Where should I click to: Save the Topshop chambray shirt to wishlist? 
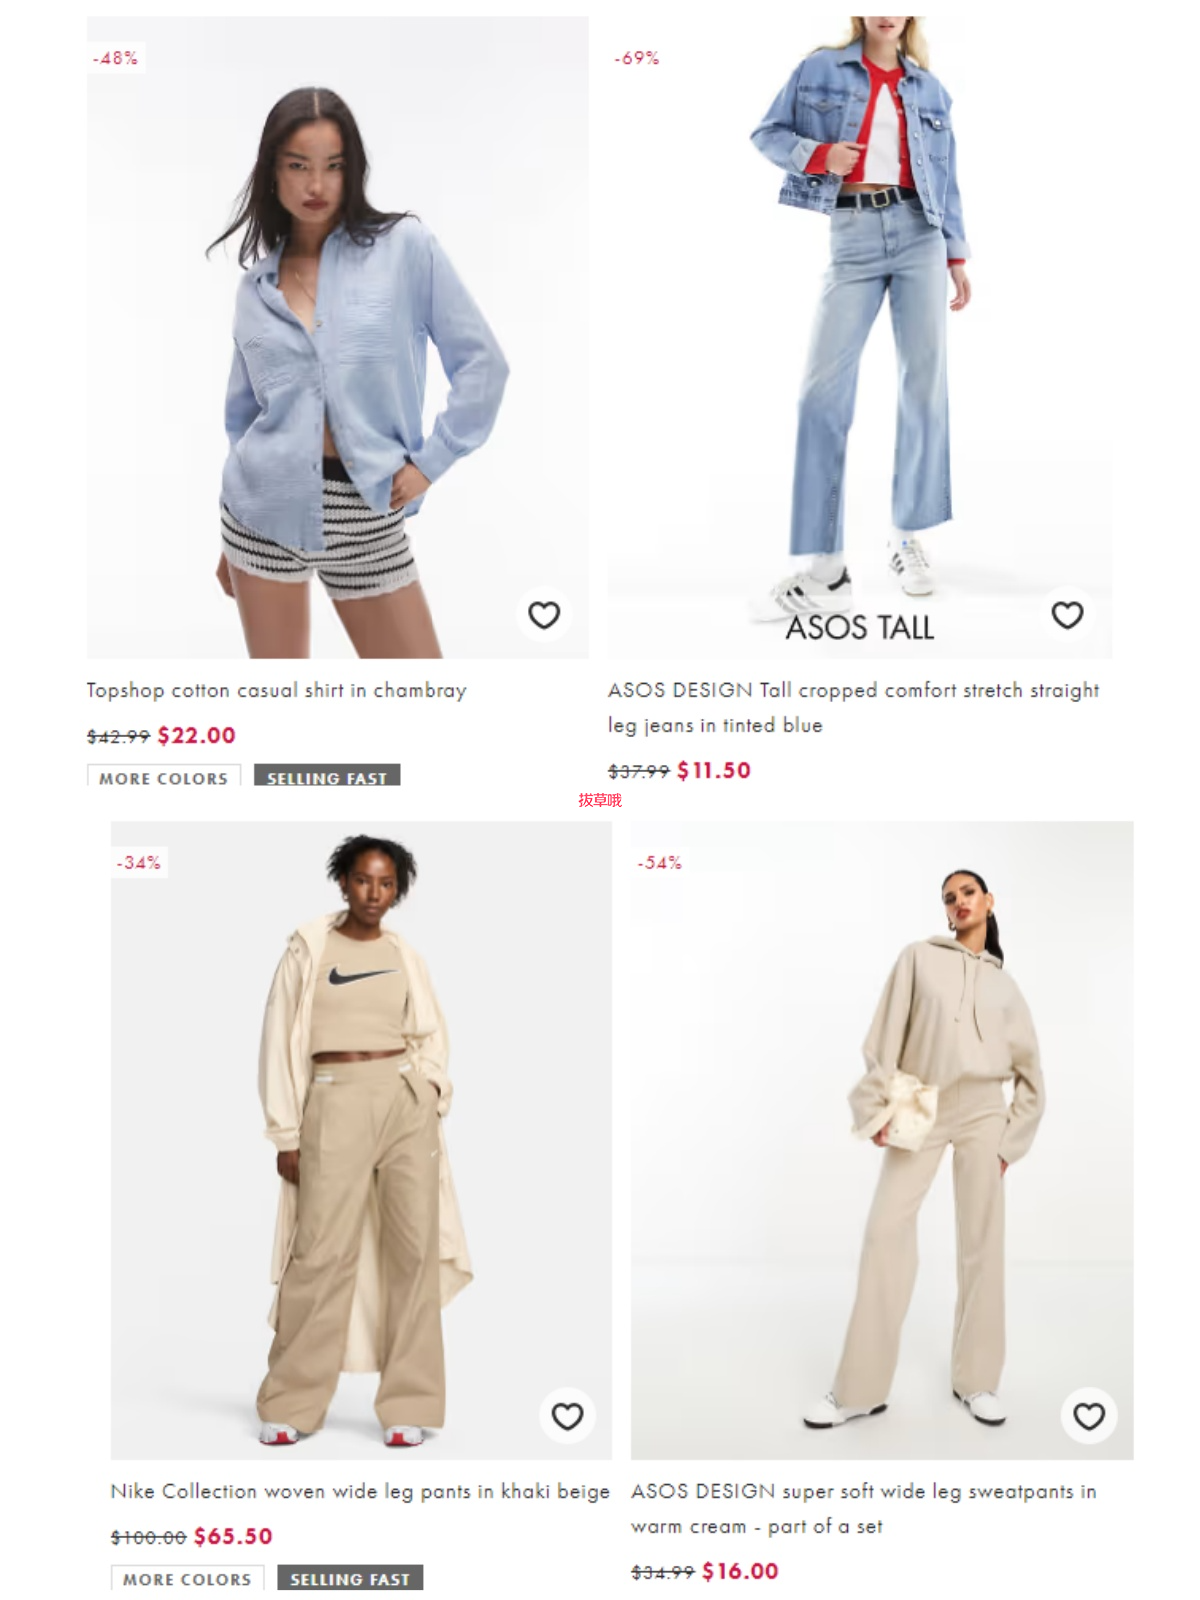point(544,615)
